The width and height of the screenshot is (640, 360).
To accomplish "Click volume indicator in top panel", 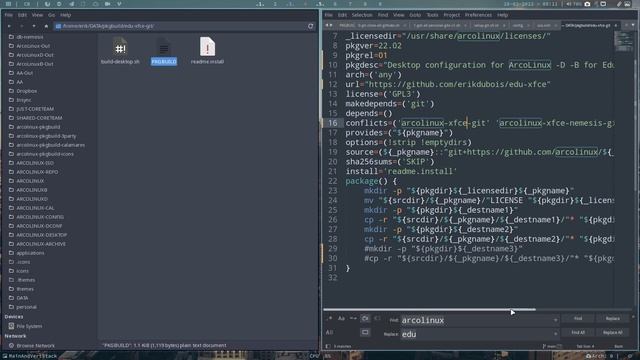I will pyautogui.click(x=573, y=4).
